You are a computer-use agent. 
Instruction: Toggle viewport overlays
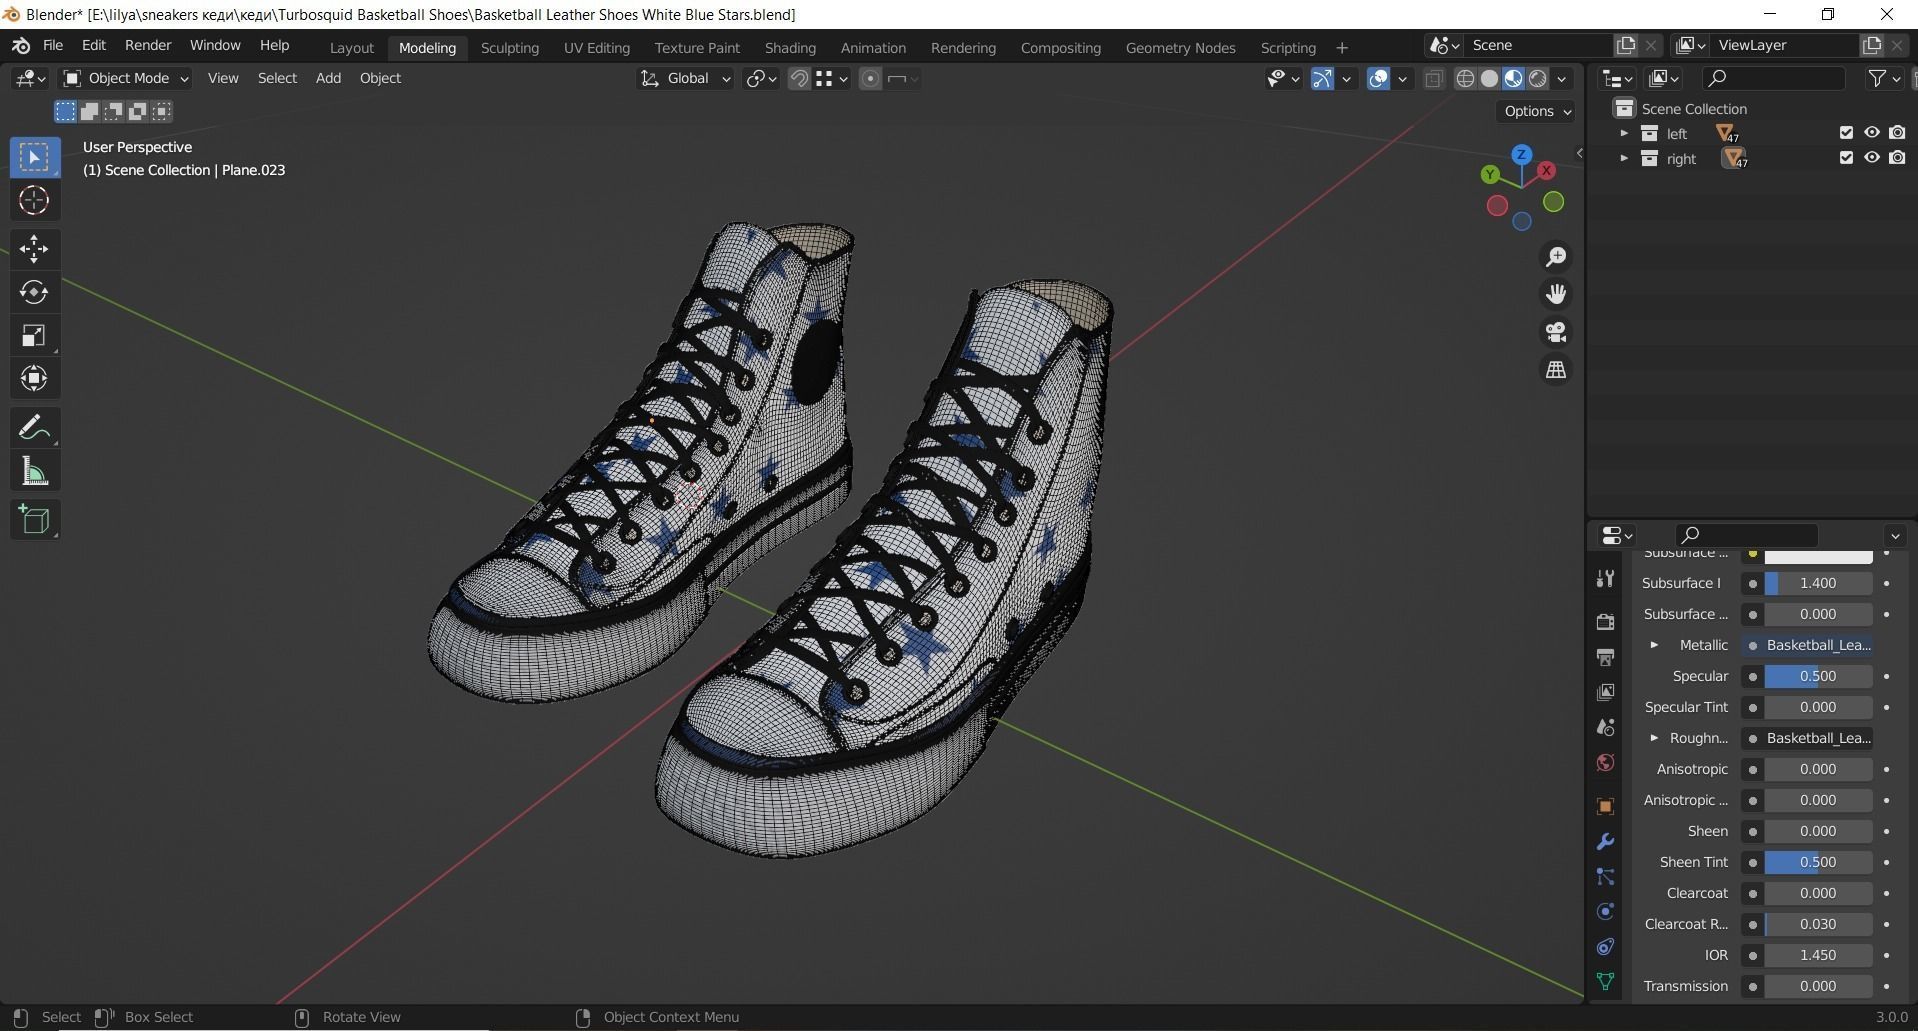pyautogui.click(x=1378, y=79)
